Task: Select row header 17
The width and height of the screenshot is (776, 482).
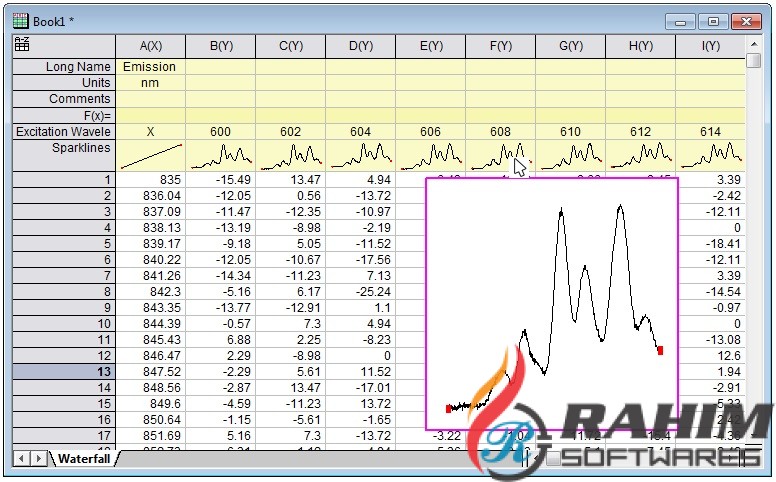Action: [x=64, y=435]
